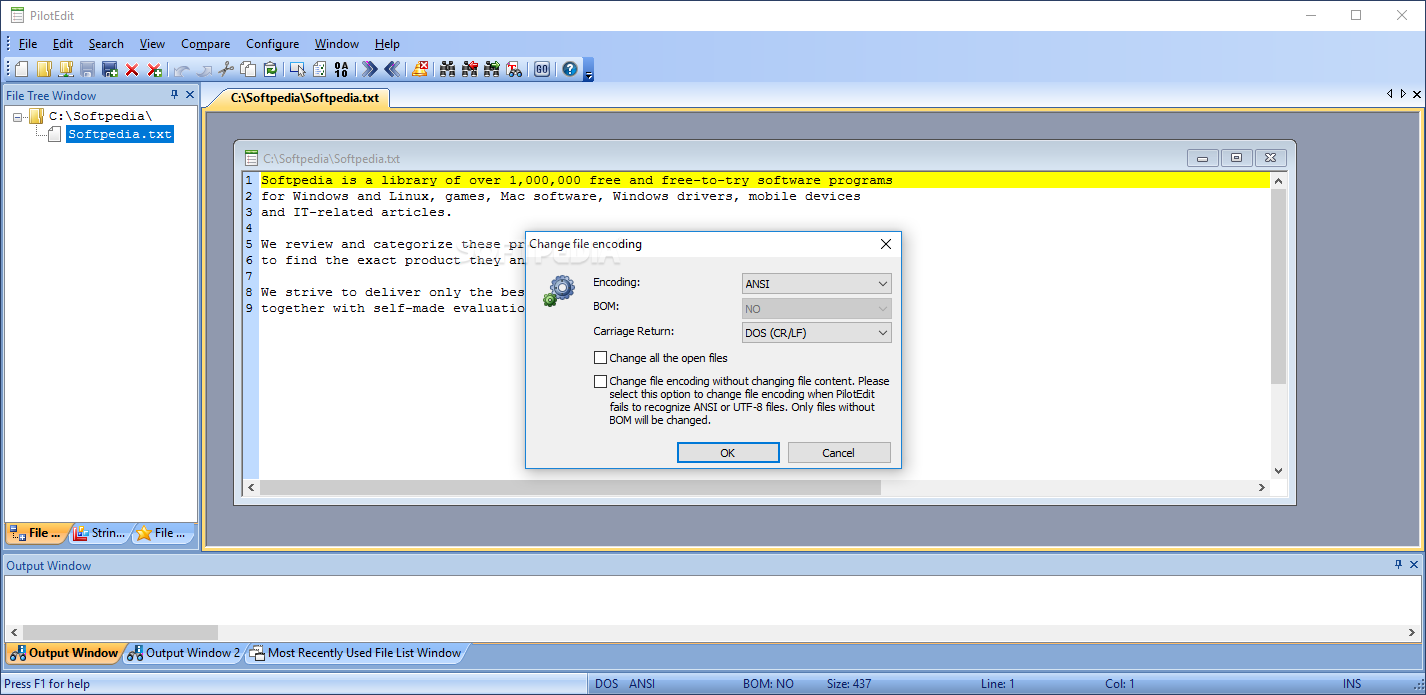Pin the File Tree Window panel
1426x695 pixels.
pyautogui.click(x=175, y=95)
